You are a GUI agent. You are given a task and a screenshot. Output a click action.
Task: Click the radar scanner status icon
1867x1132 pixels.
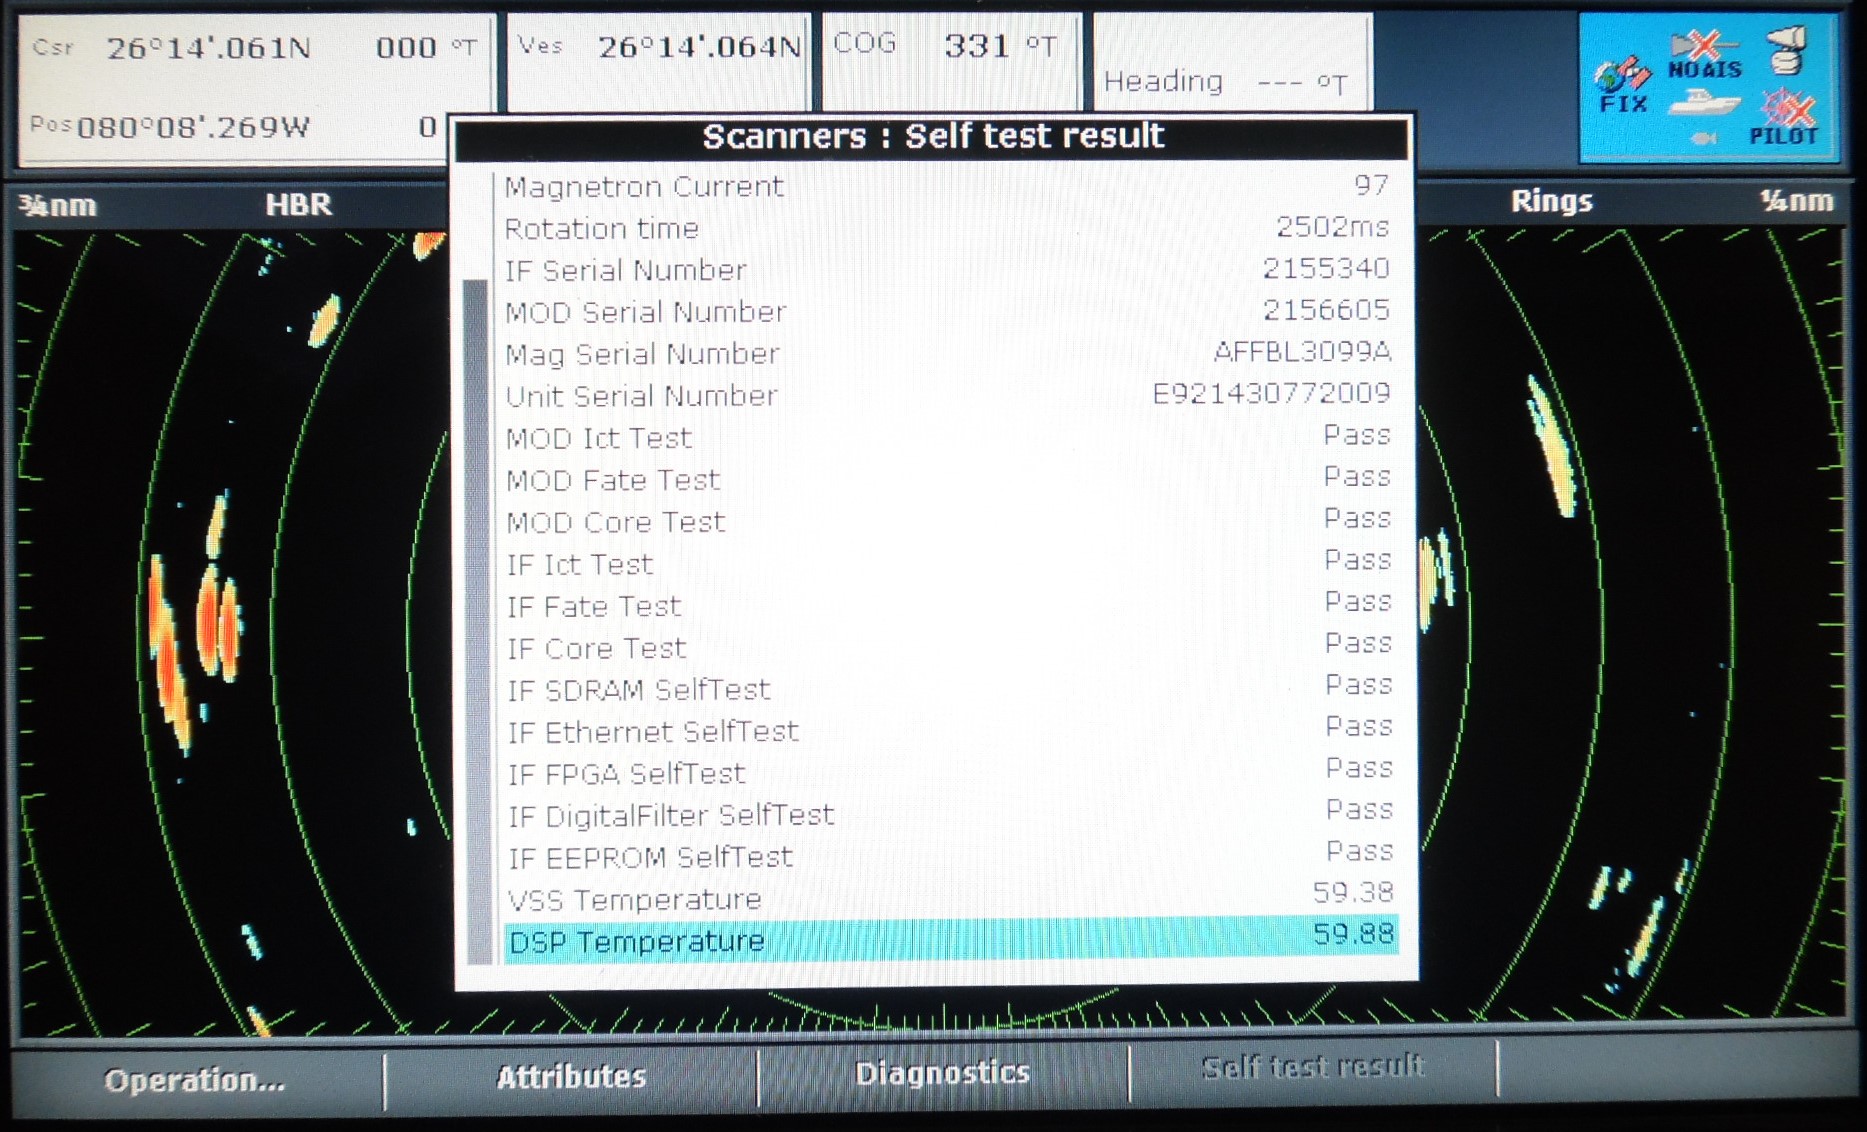coord(1786,50)
